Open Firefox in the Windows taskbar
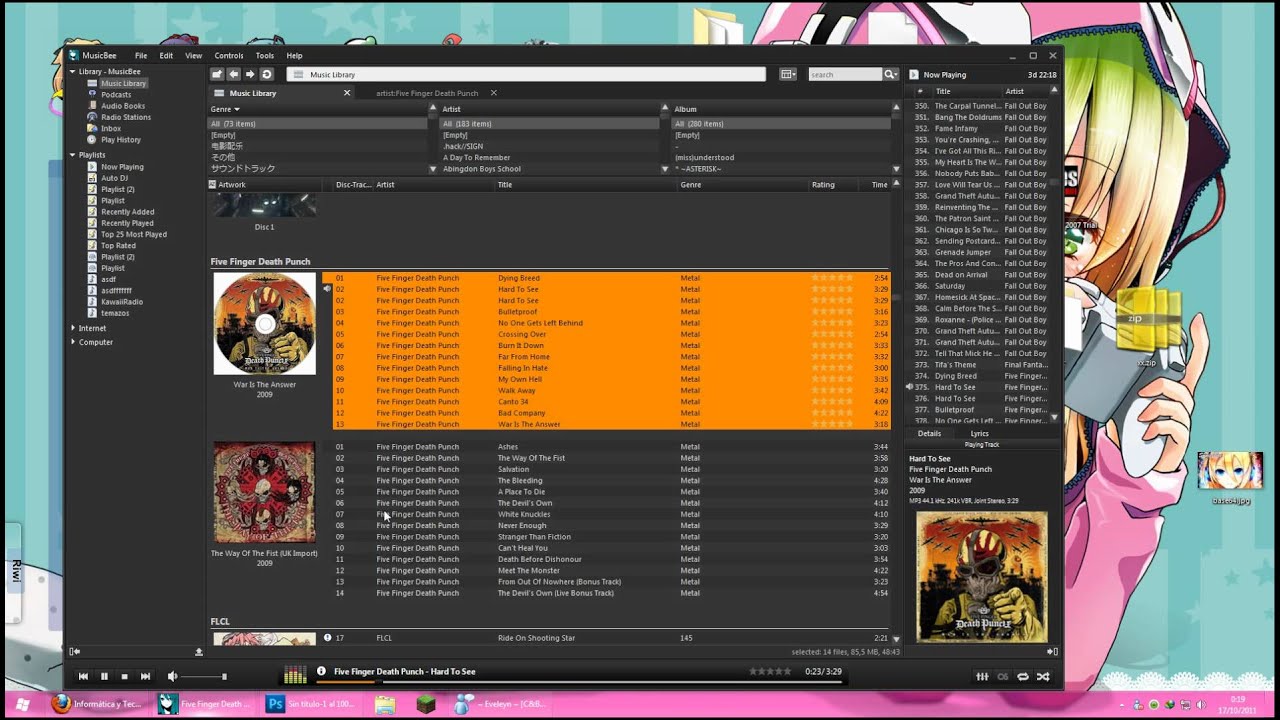Image resolution: width=1280 pixels, height=720 pixels. click(x=98, y=704)
